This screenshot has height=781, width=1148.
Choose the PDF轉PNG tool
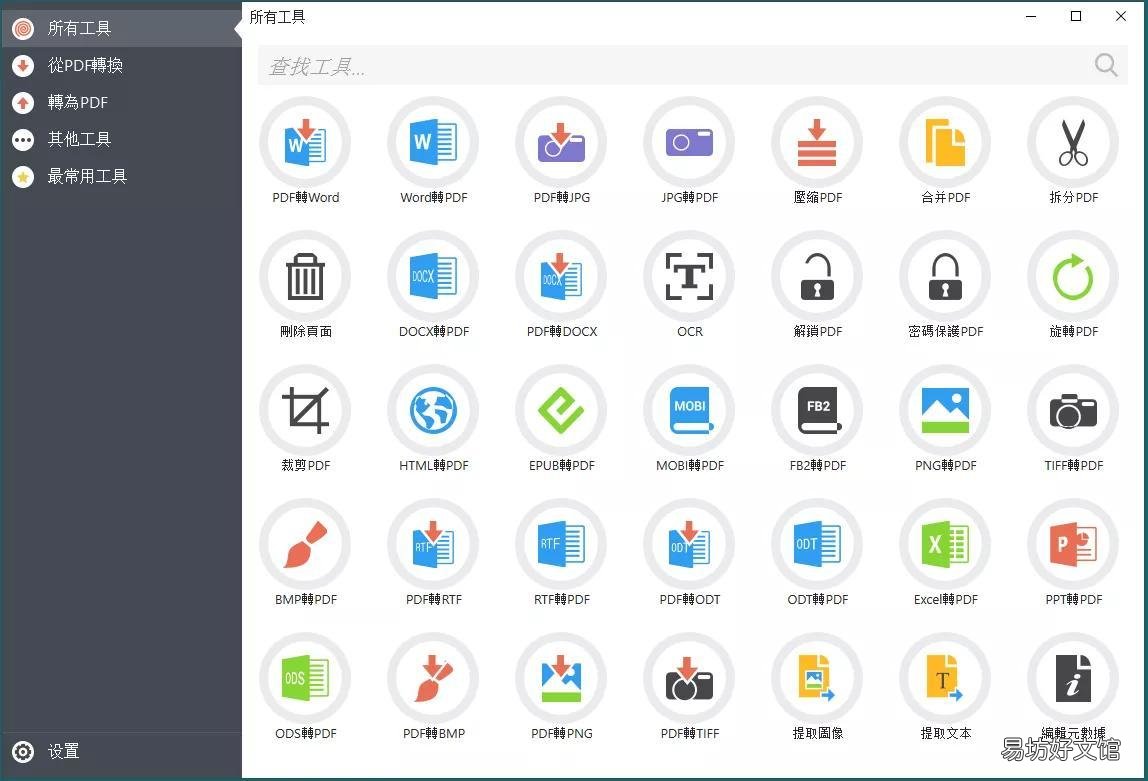(562, 679)
